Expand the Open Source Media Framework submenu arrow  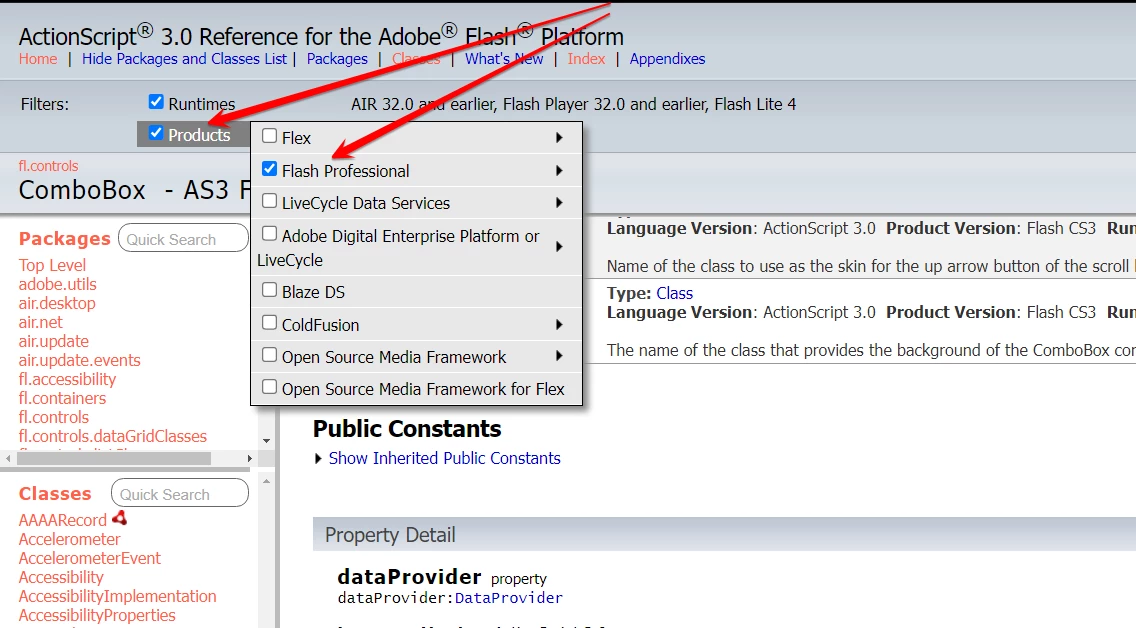tap(559, 356)
